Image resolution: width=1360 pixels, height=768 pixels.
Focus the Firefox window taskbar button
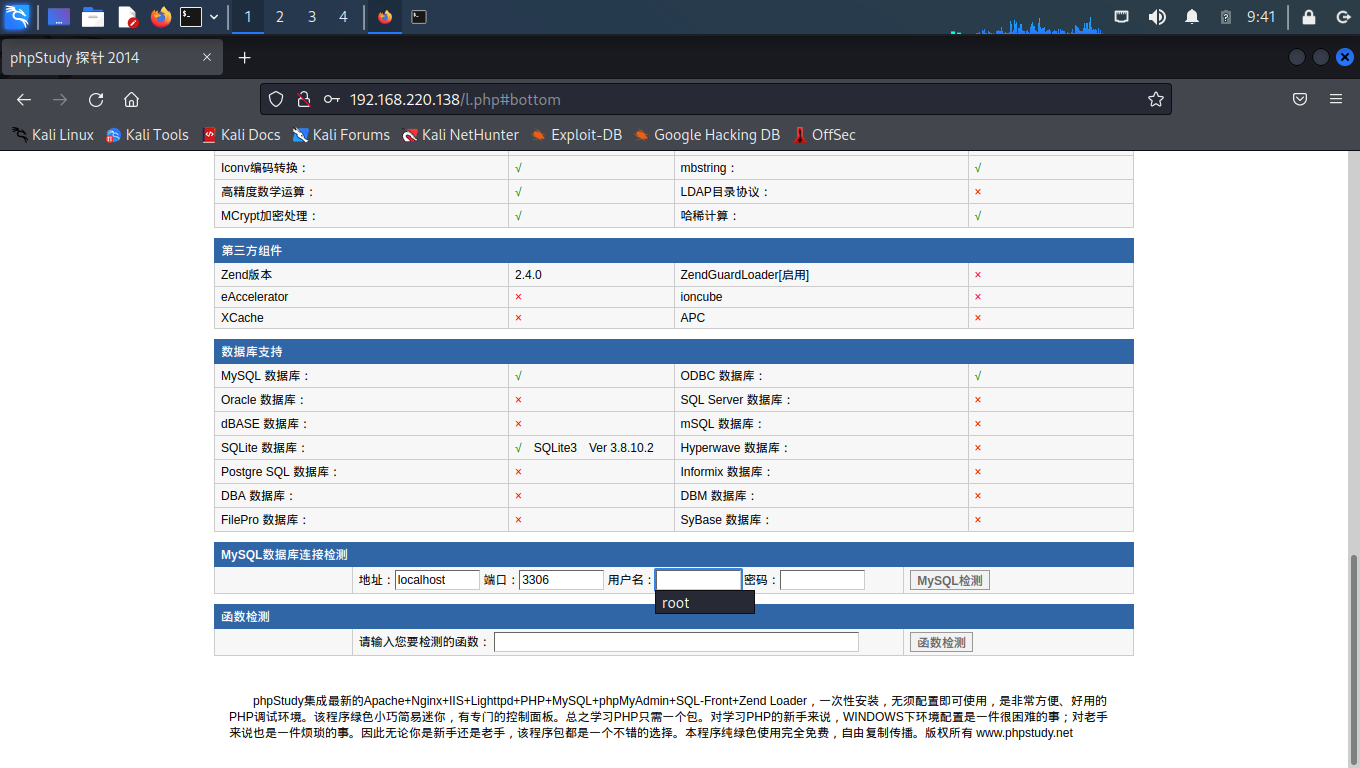(385, 16)
